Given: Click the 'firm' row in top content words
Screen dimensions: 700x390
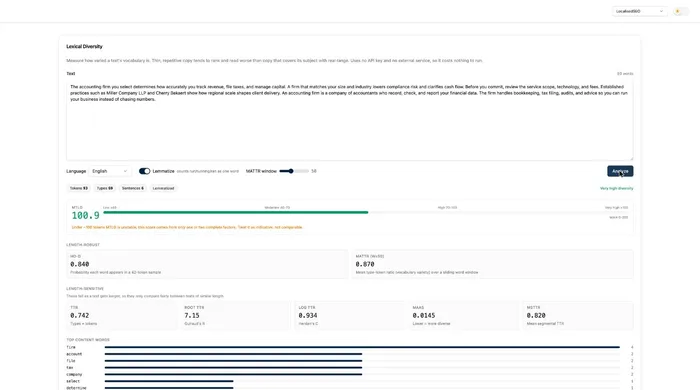Looking at the screenshot, I should pos(350,347).
